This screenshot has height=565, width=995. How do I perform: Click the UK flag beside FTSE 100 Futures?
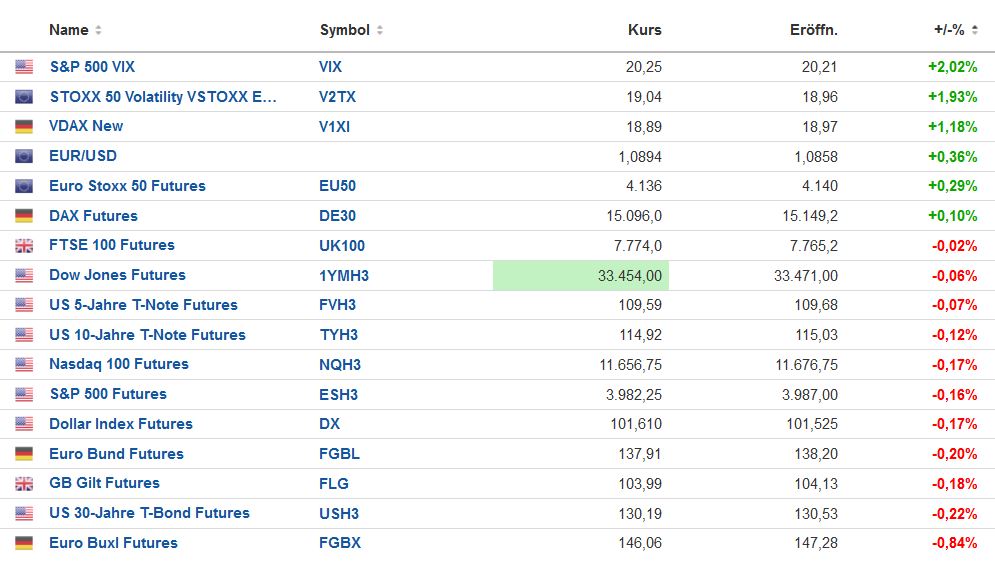pos(24,246)
